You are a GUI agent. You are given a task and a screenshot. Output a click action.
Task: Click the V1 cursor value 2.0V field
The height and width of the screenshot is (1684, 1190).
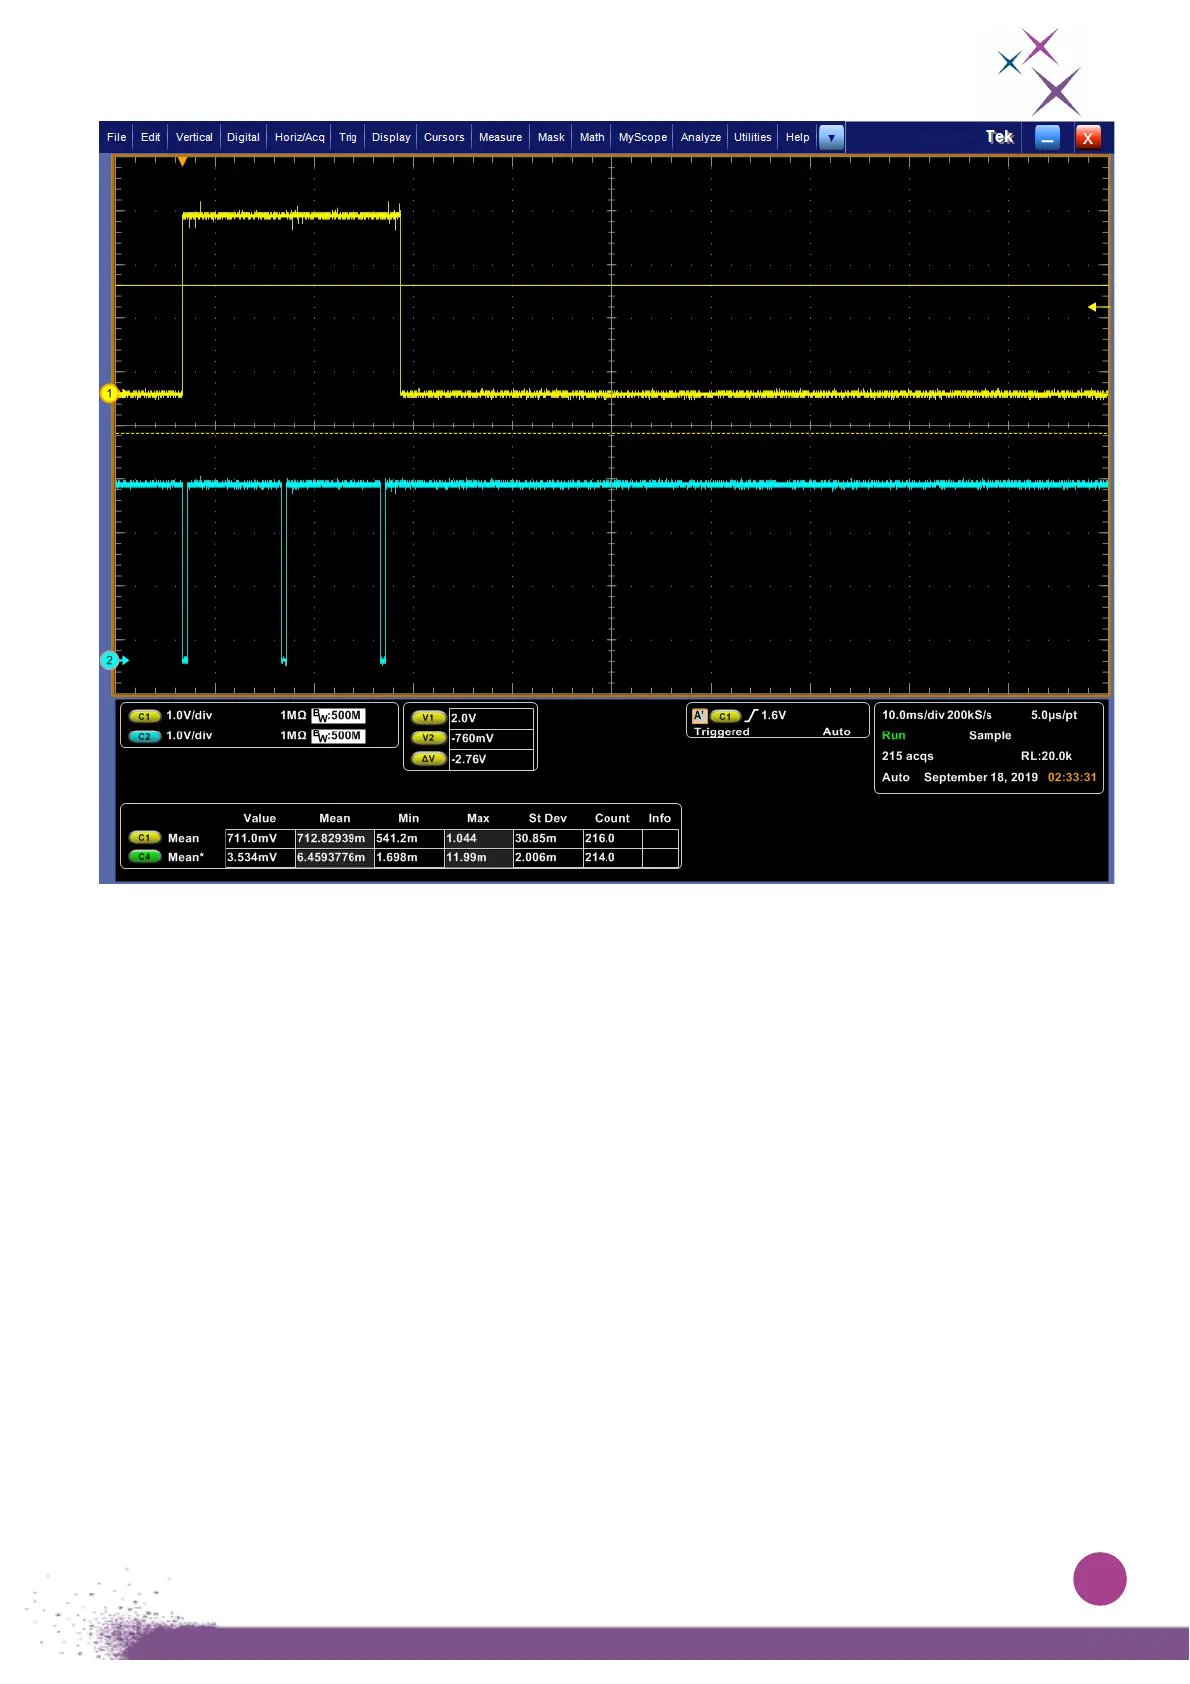pos(491,718)
